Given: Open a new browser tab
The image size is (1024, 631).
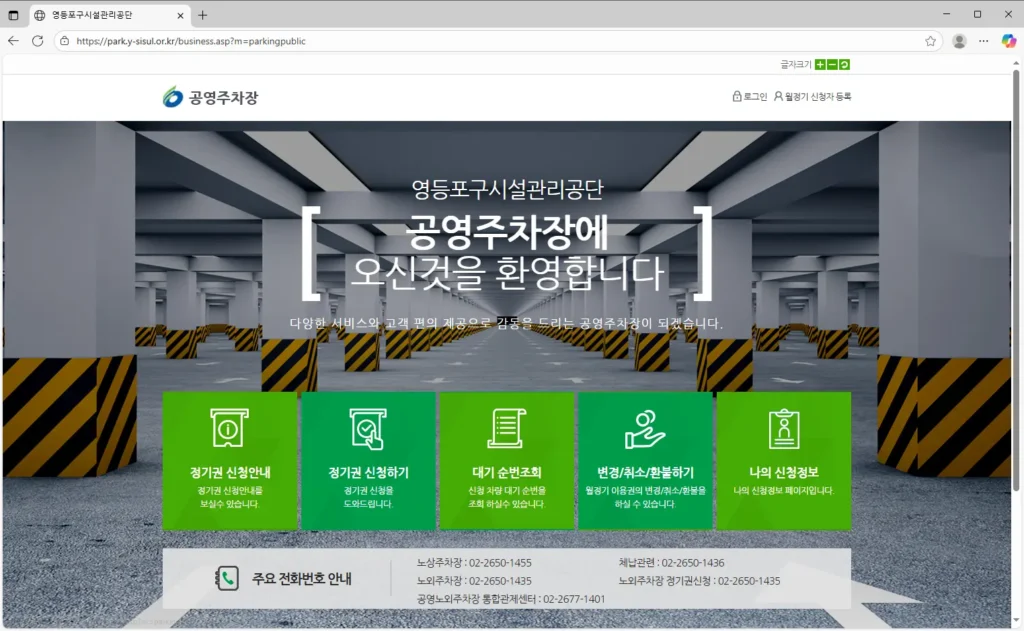Looking at the screenshot, I should click(x=202, y=15).
